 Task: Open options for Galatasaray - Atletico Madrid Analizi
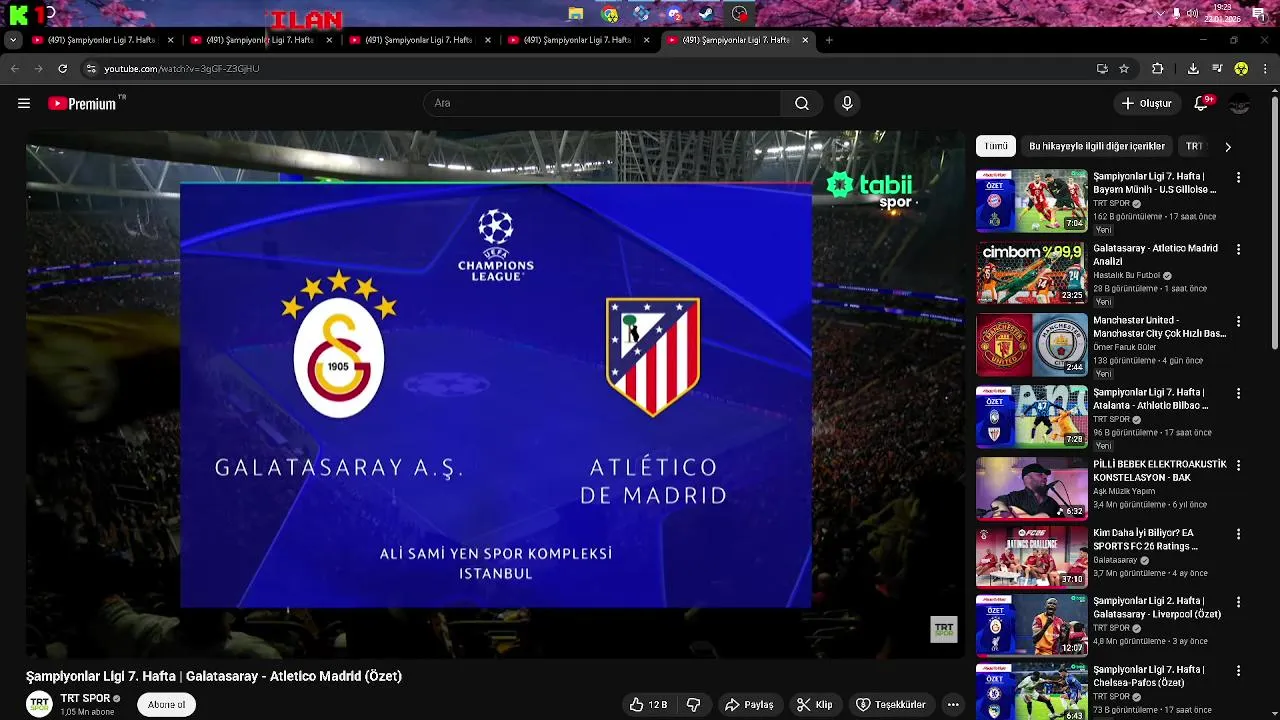pos(1238,250)
